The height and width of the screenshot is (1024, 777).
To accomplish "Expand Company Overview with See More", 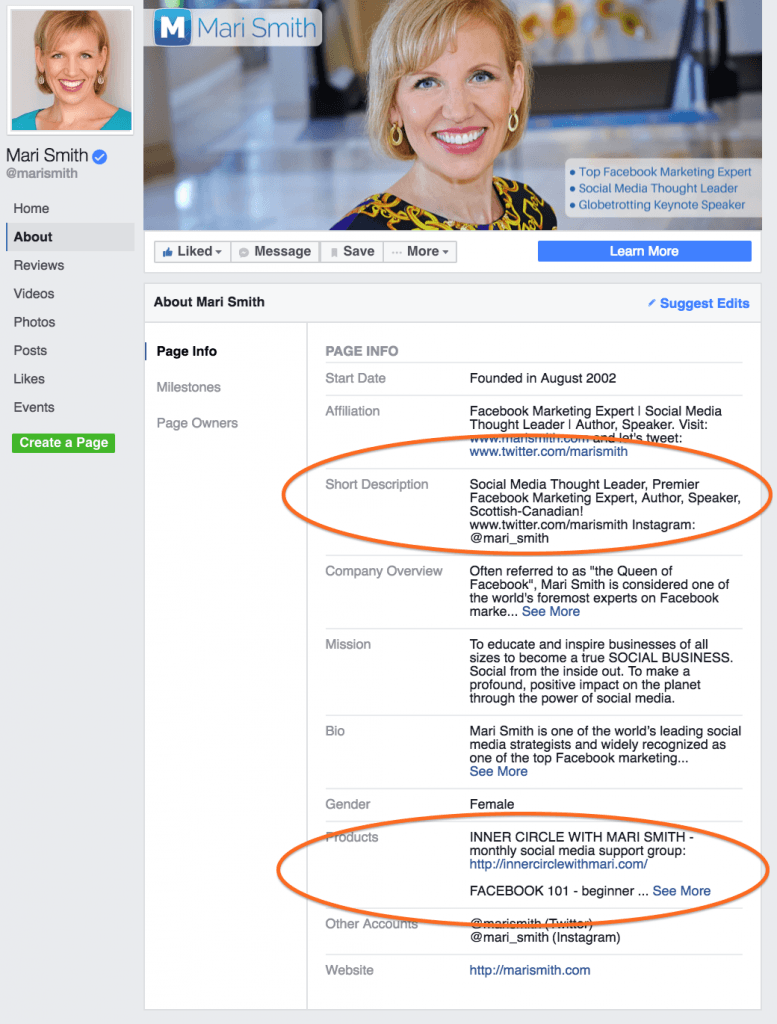I will 550,612.
